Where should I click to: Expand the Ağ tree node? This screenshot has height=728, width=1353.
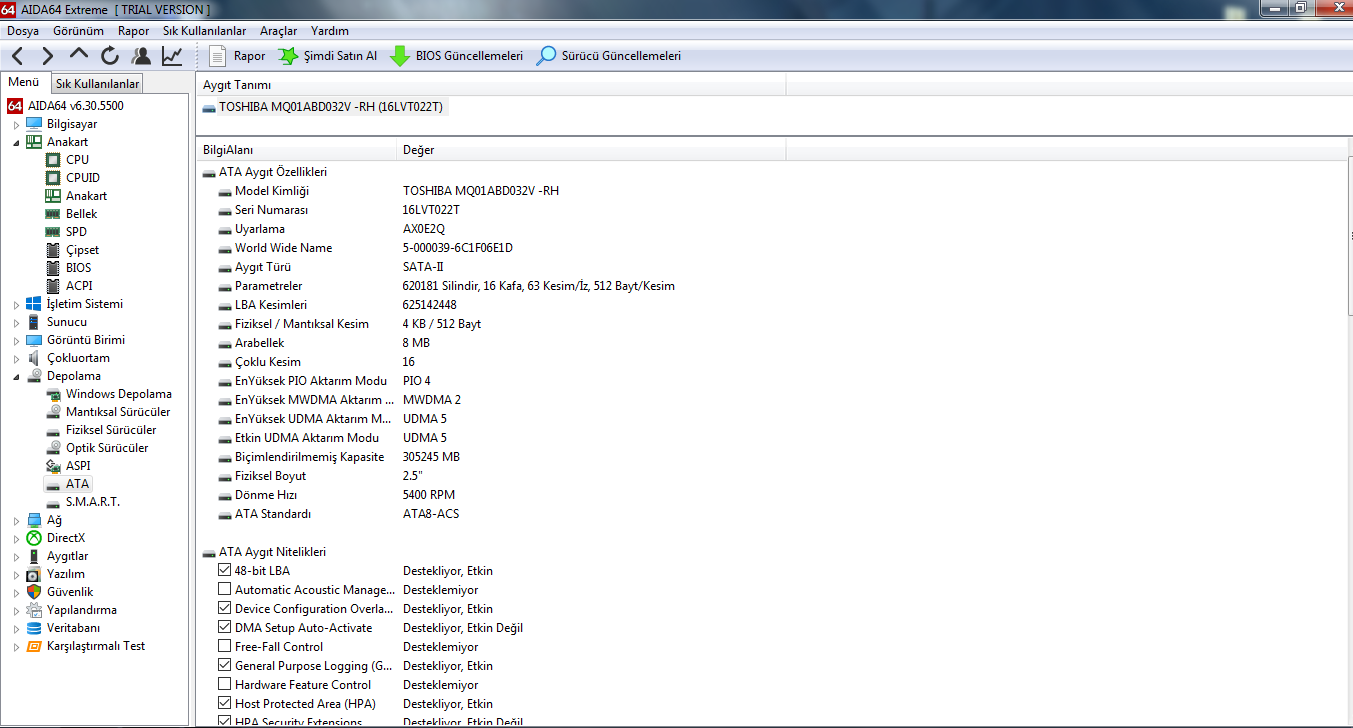[x=16, y=520]
